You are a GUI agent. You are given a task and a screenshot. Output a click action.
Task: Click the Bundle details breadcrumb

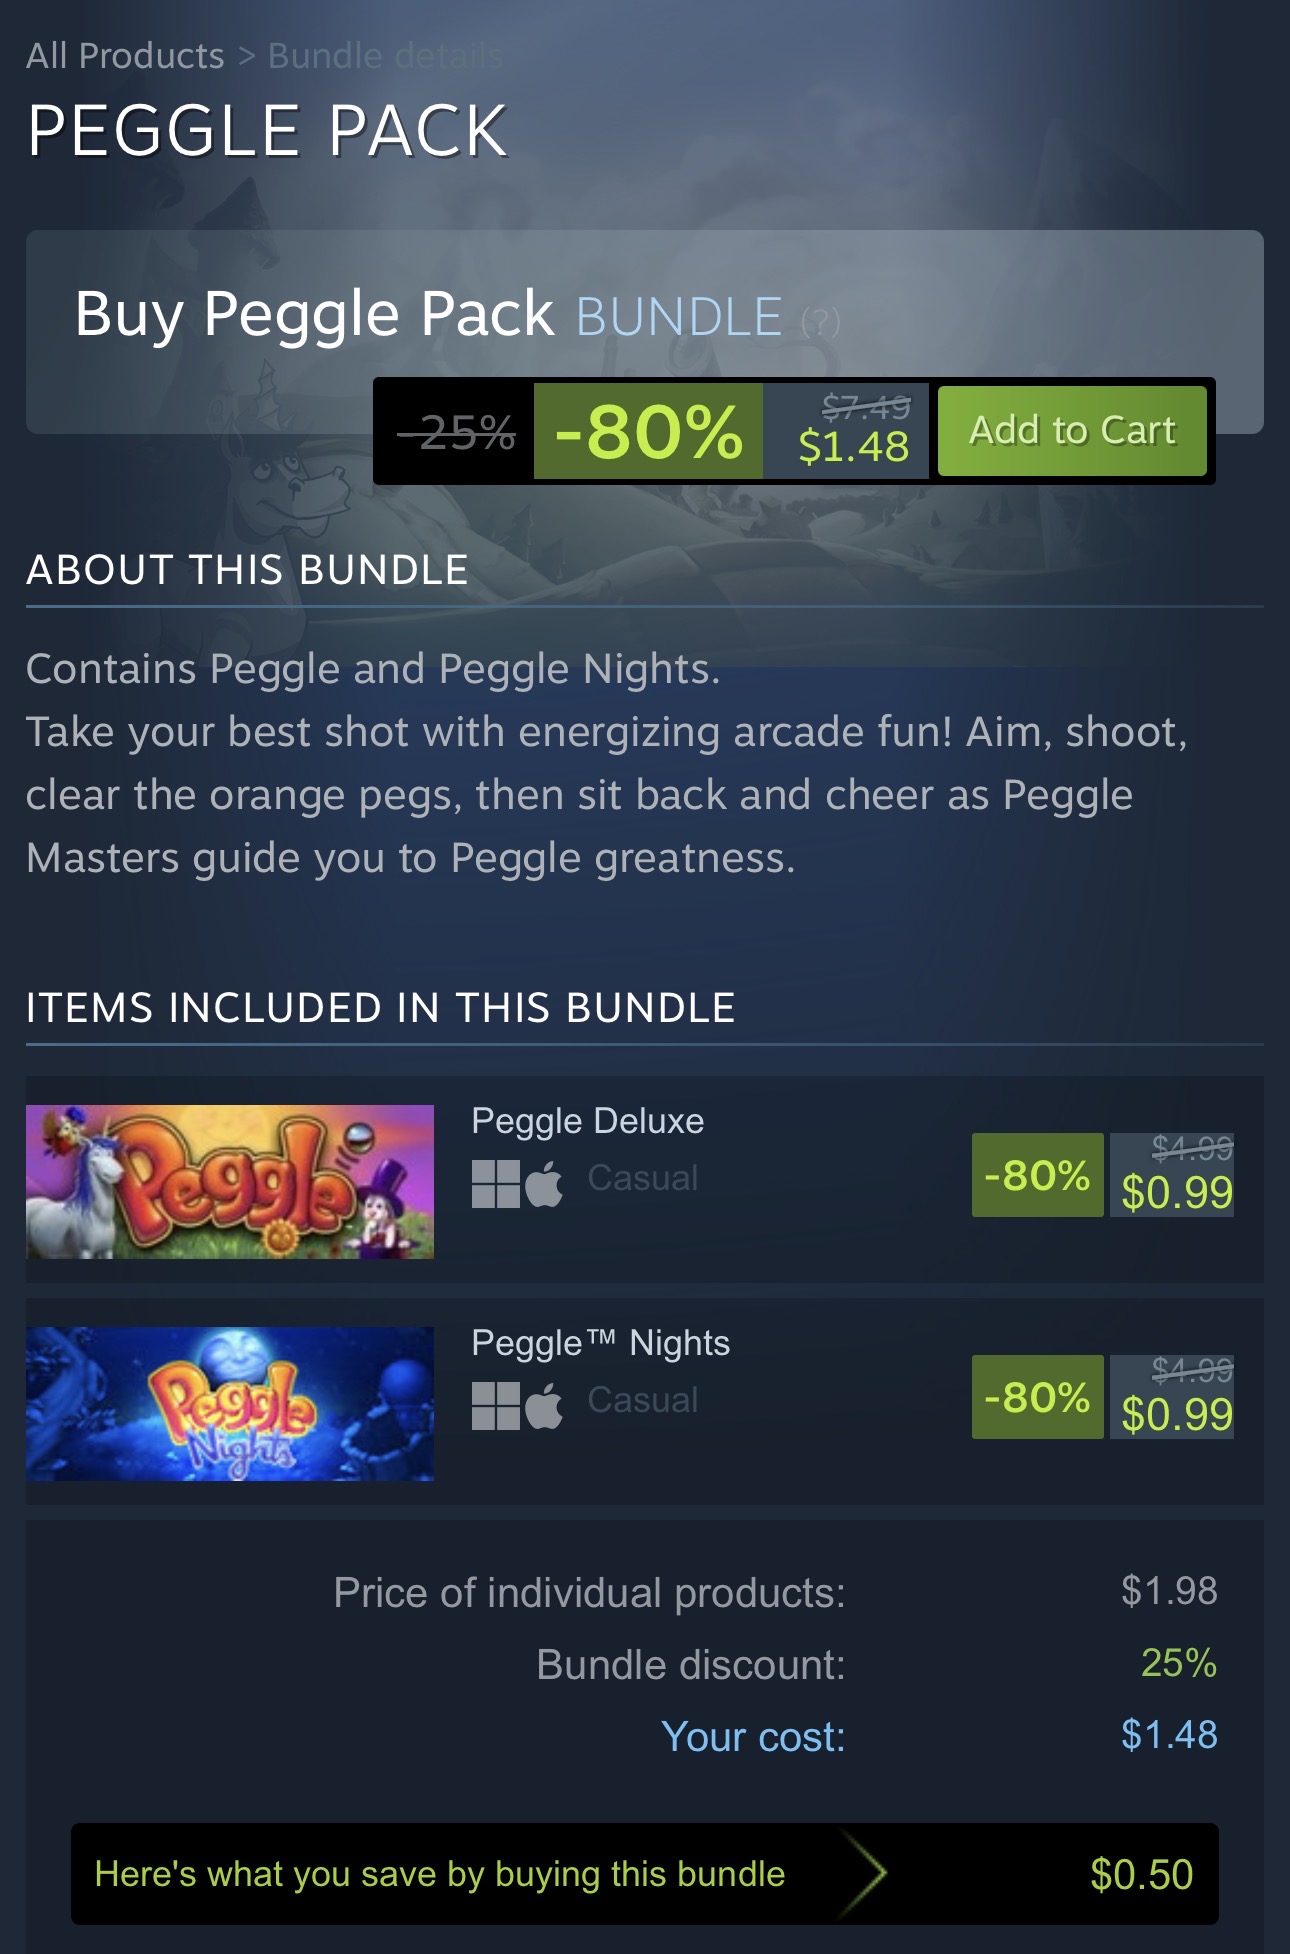(385, 56)
